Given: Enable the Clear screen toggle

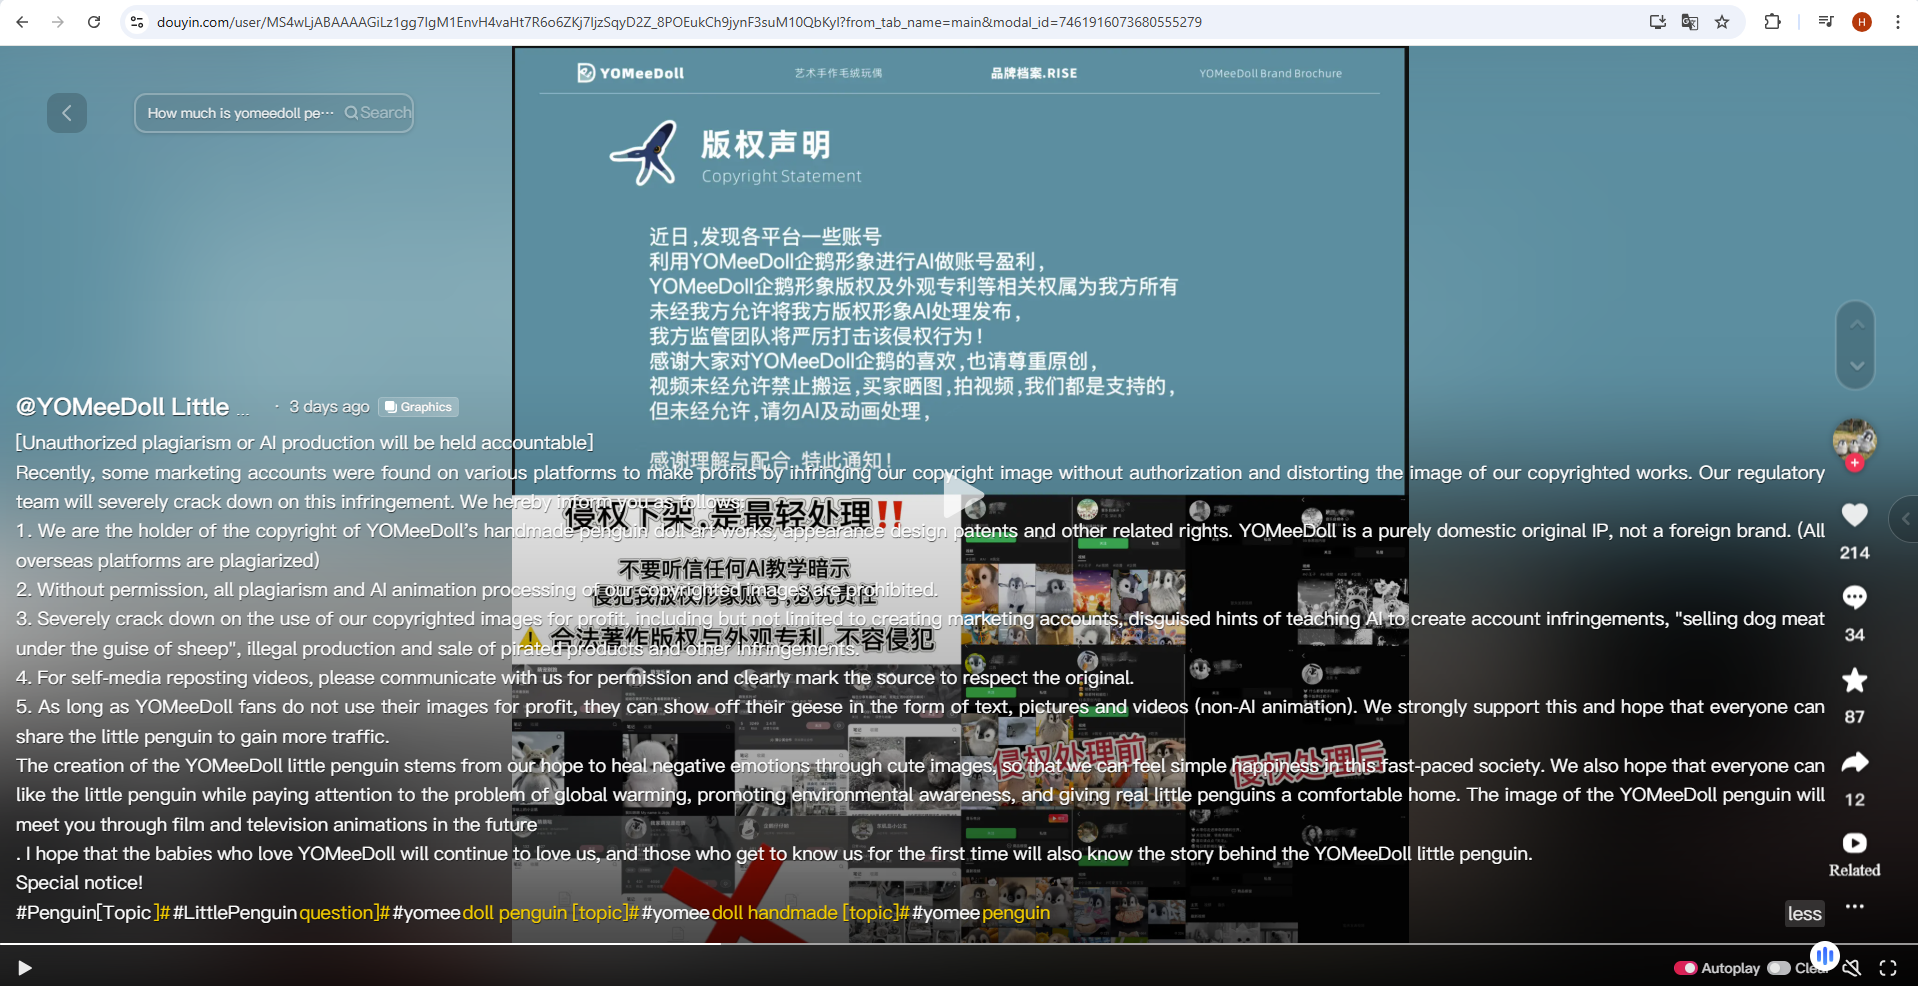Looking at the screenshot, I should pyautogui.click(x=1779, y=968).
